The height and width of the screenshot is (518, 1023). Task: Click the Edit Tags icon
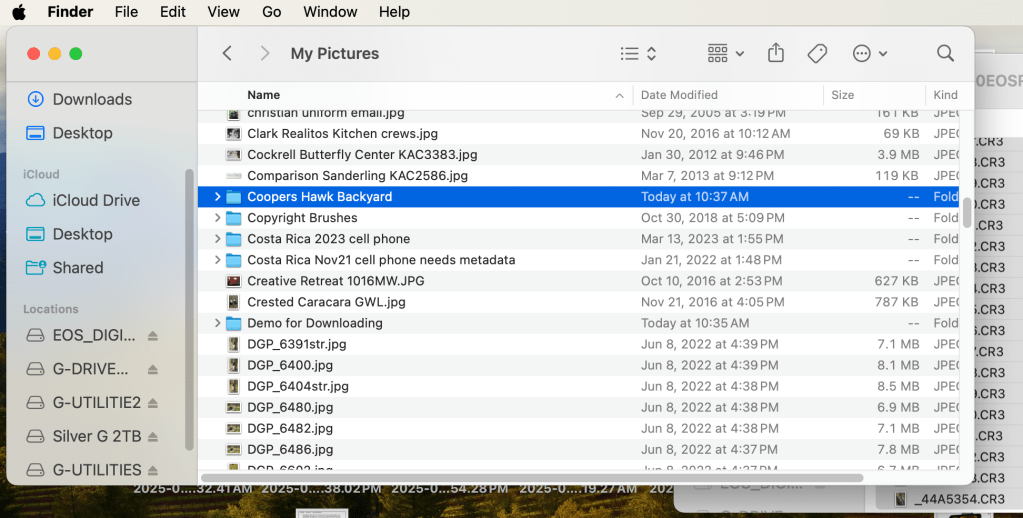coord(817,53)
